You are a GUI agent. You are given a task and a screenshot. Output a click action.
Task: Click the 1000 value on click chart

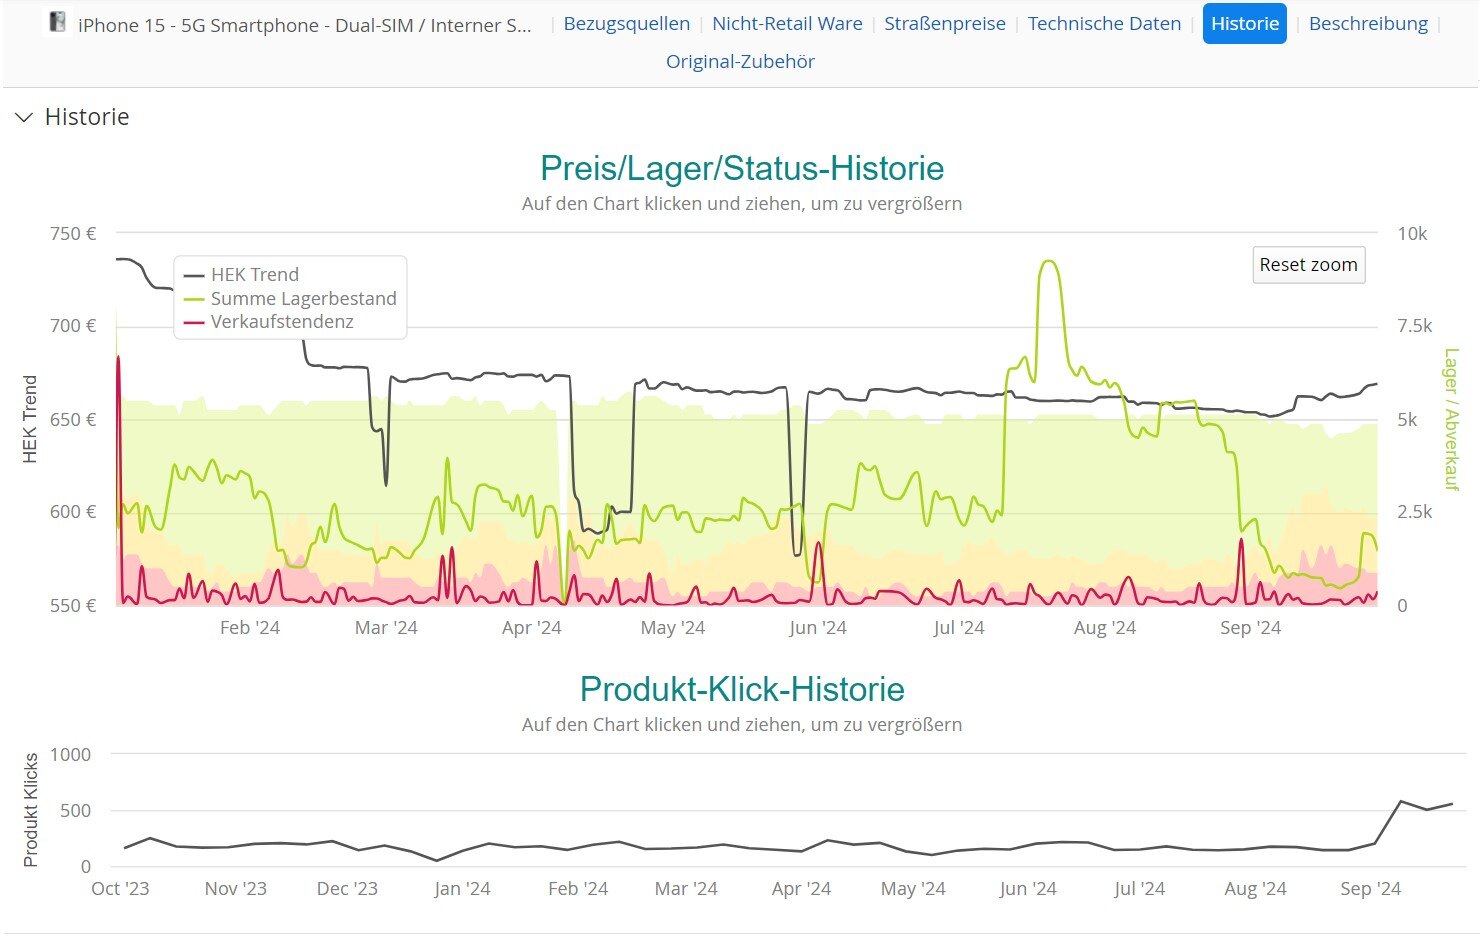coord(70,755)
